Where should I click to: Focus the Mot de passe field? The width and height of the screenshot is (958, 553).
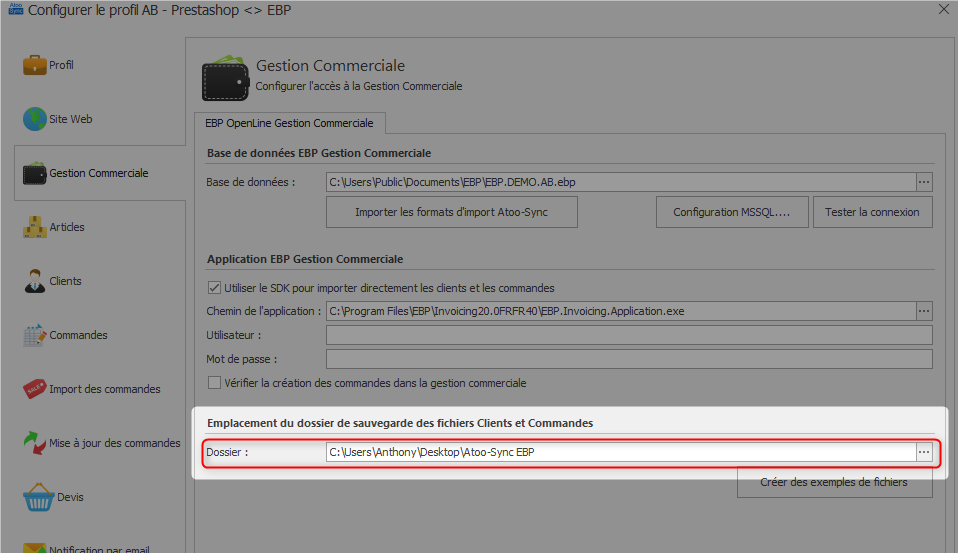click(629, 359)
